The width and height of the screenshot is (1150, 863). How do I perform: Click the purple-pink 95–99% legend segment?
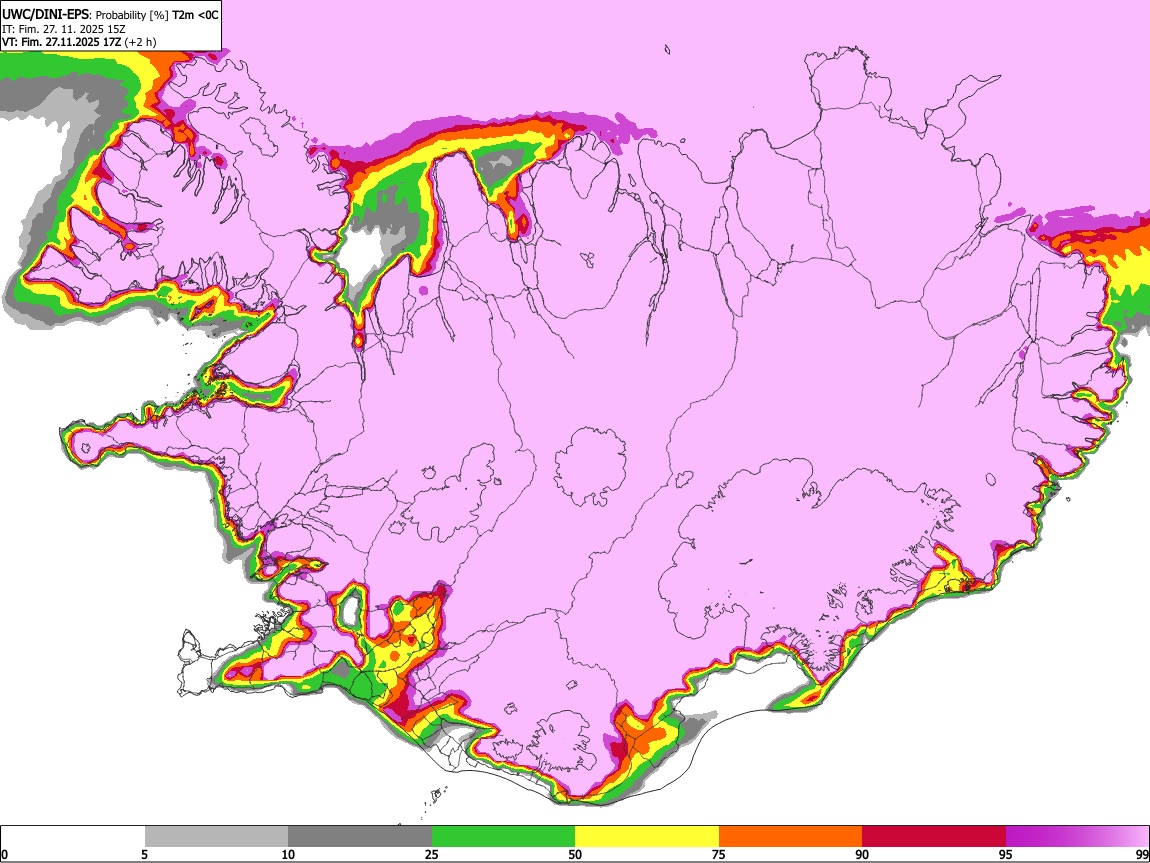click(x=1077, y=836)
